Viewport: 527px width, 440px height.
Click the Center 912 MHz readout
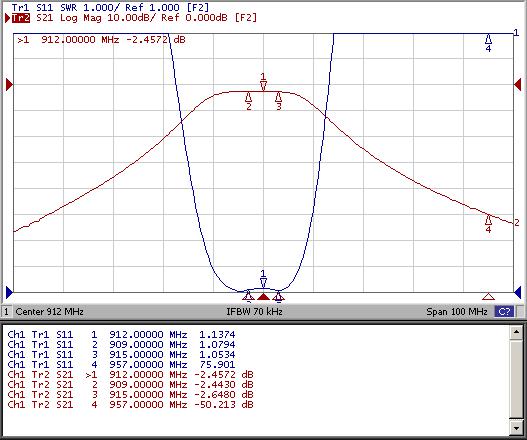(49, 312)
